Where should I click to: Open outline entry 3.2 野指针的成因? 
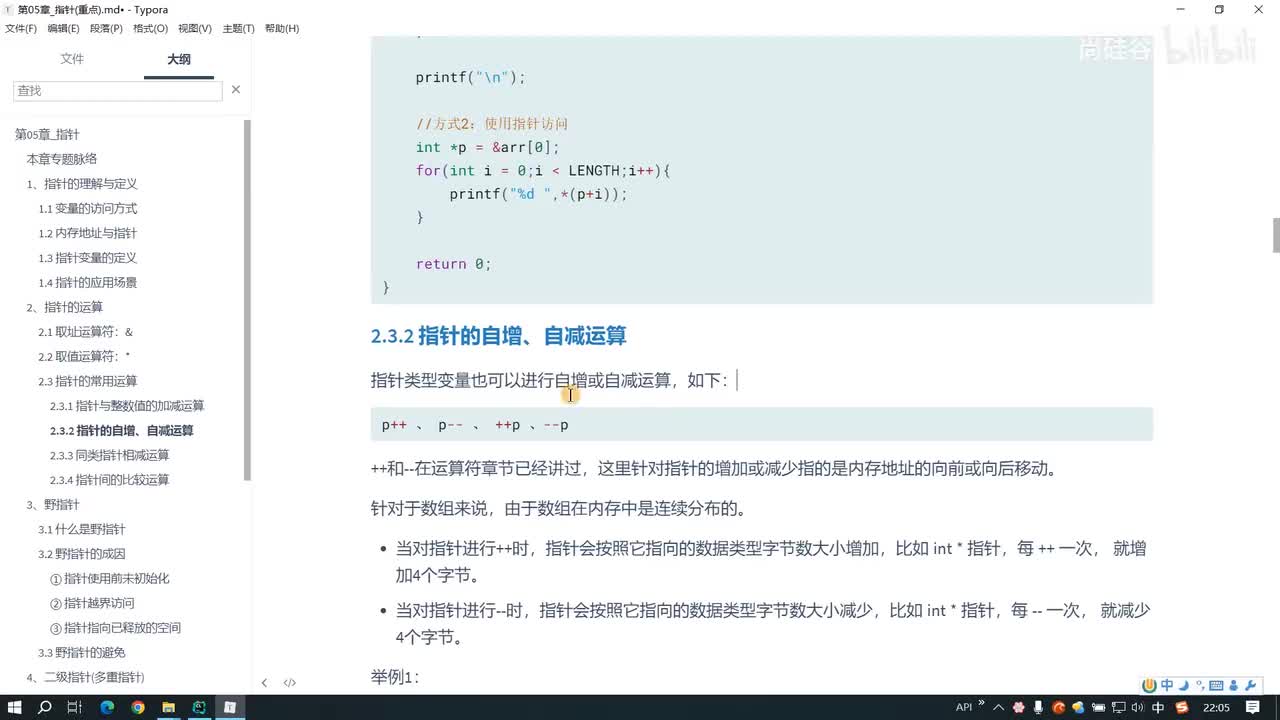coord(82,554)
